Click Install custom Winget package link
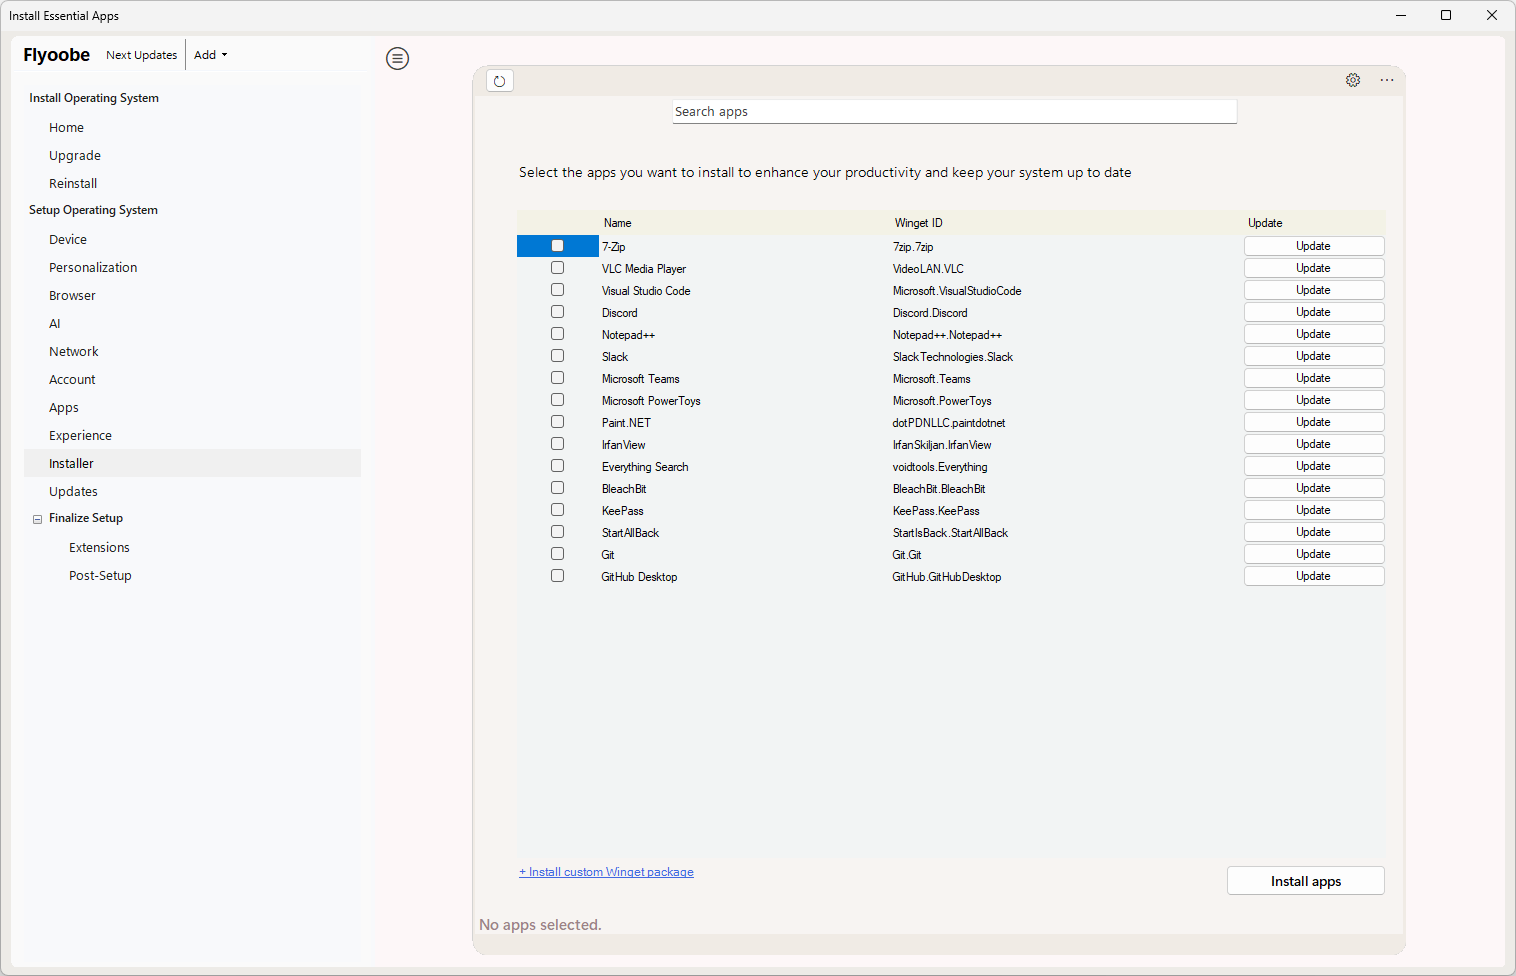The image size is (1516, 976). tap(606, 872)
